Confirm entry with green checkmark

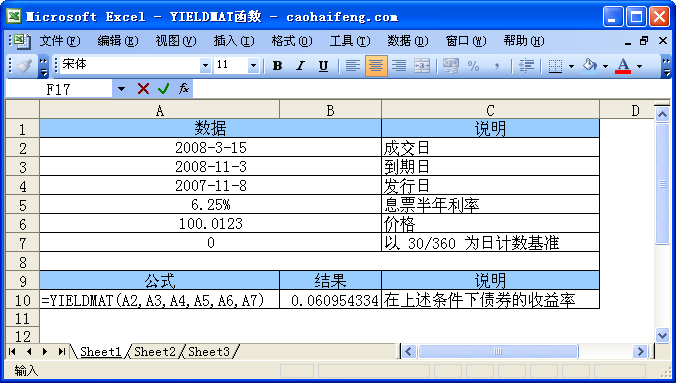tap(163, 89)
